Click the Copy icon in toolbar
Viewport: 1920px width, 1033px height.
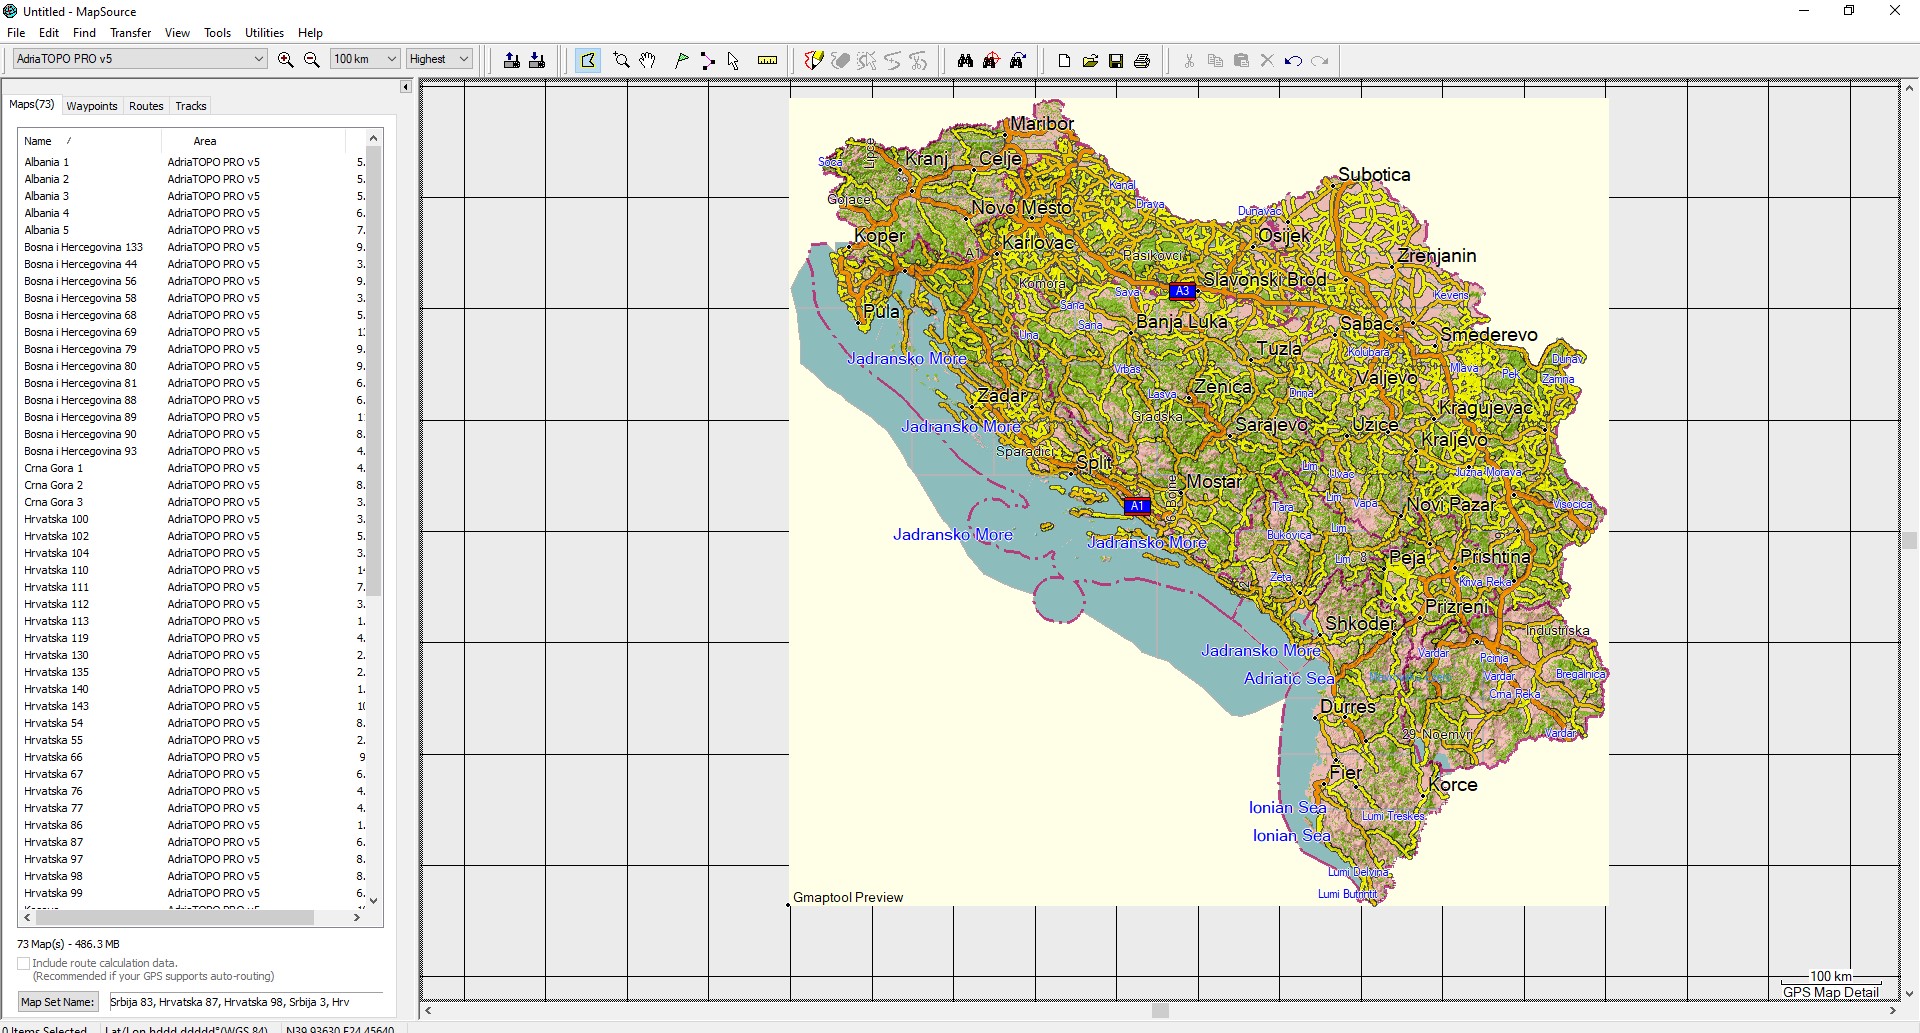point(1215,60)
